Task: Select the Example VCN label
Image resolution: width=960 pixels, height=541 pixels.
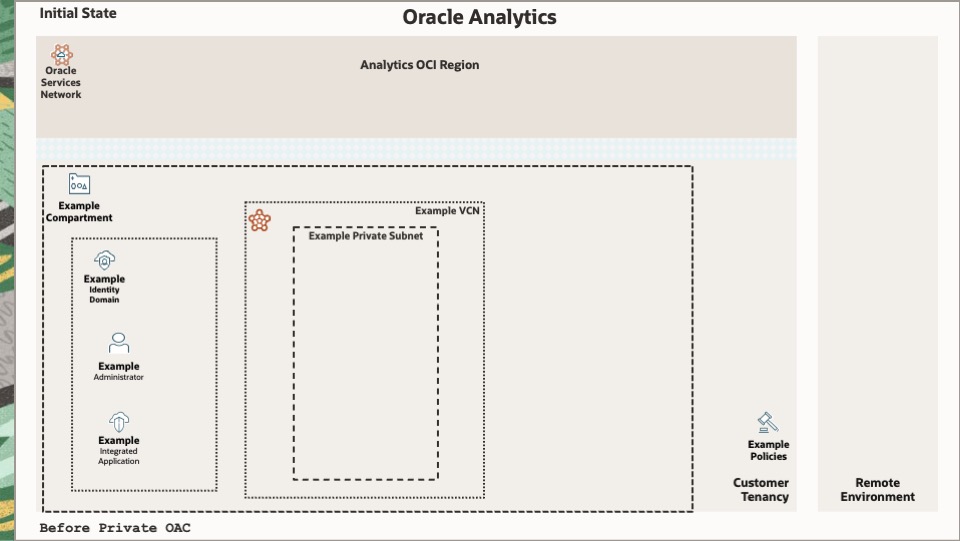Action: point(447,211)
